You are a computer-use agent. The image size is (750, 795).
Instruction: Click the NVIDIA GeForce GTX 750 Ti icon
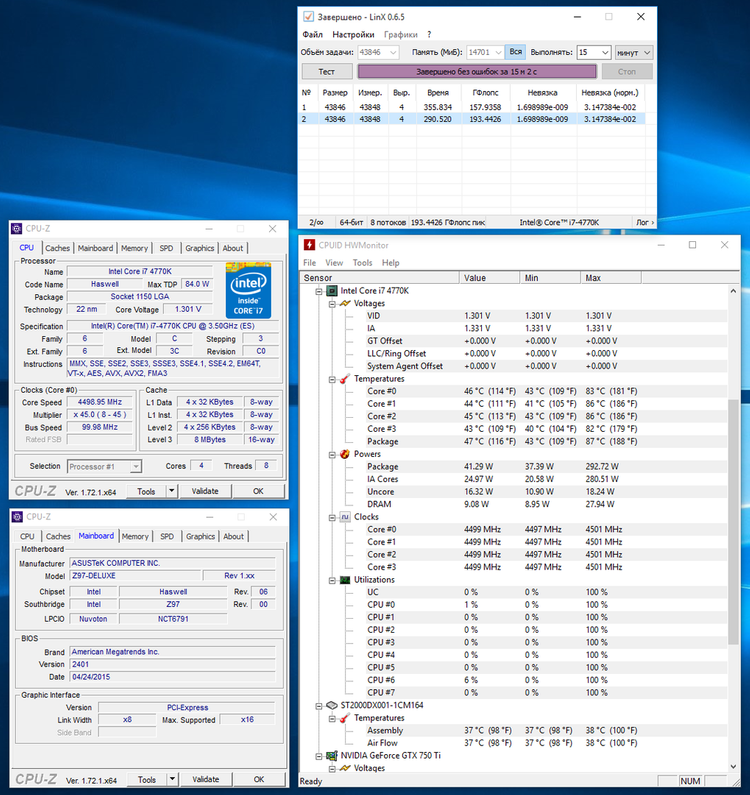(332, 755)
